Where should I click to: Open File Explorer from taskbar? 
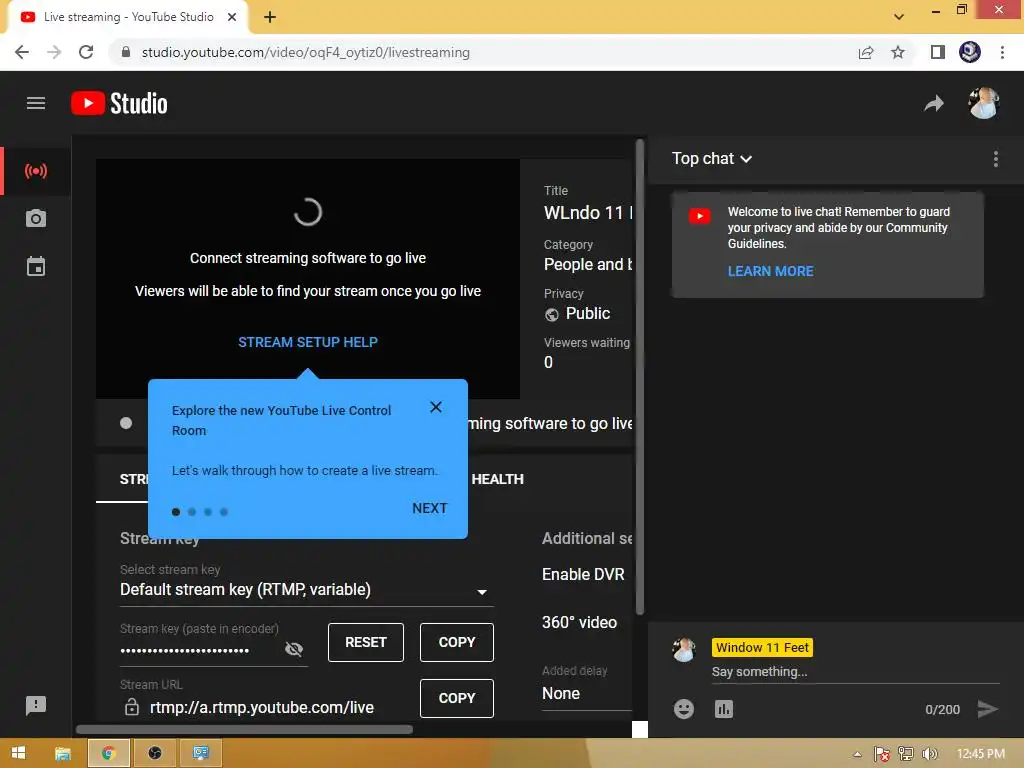pyautogui.click(x=63, y=753)
